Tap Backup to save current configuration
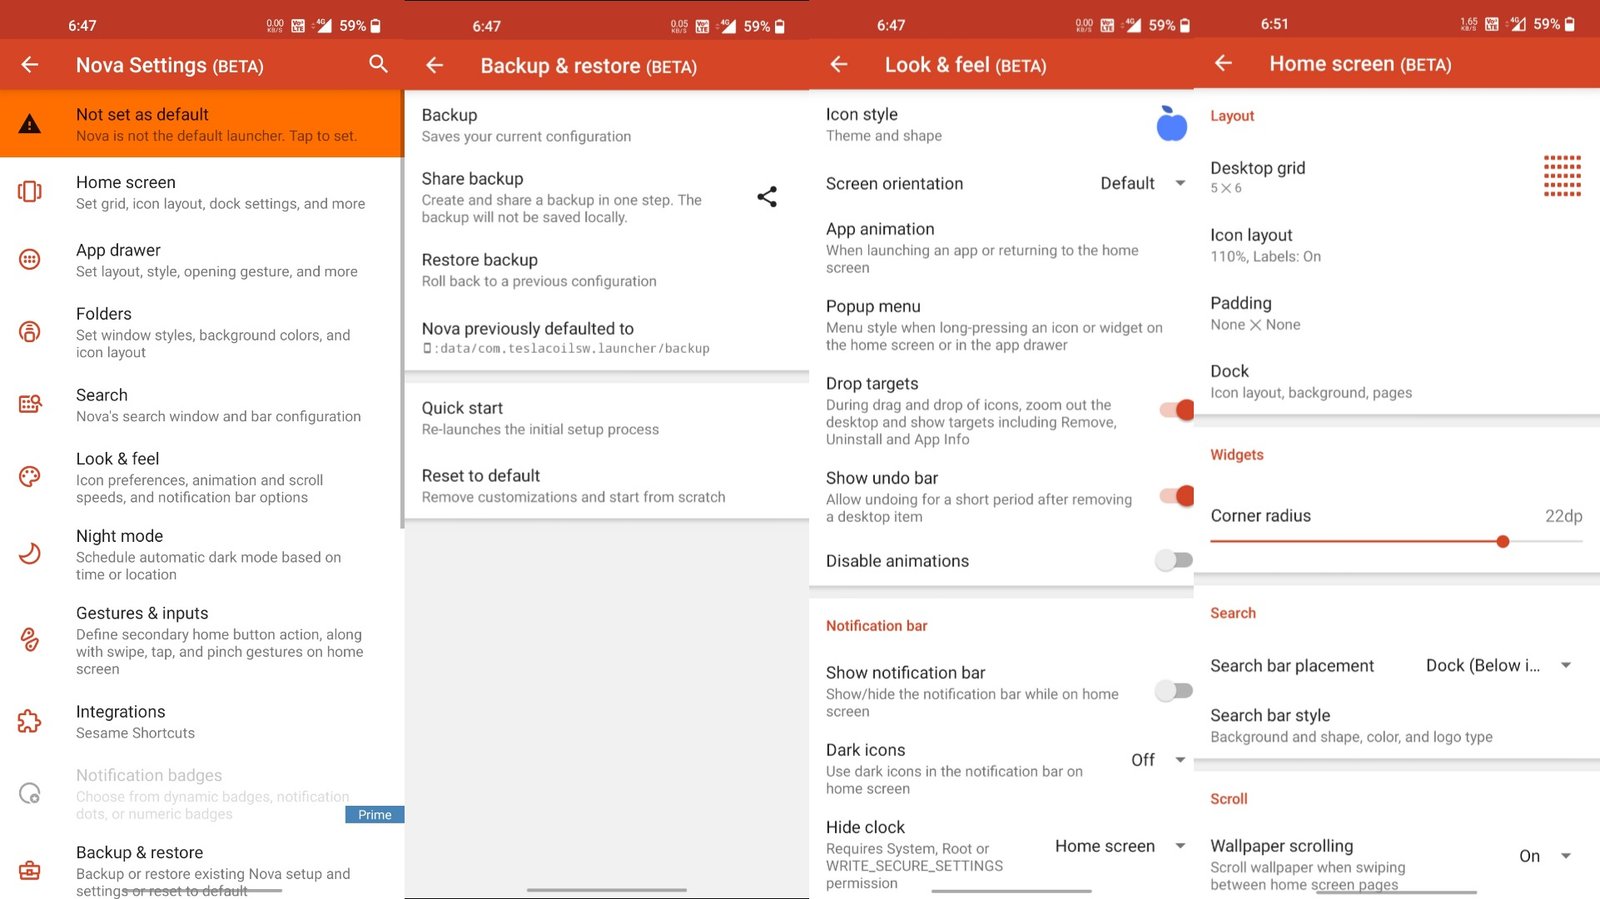The height and width of the screenshot is (899, 1600). tap(607, 125)
